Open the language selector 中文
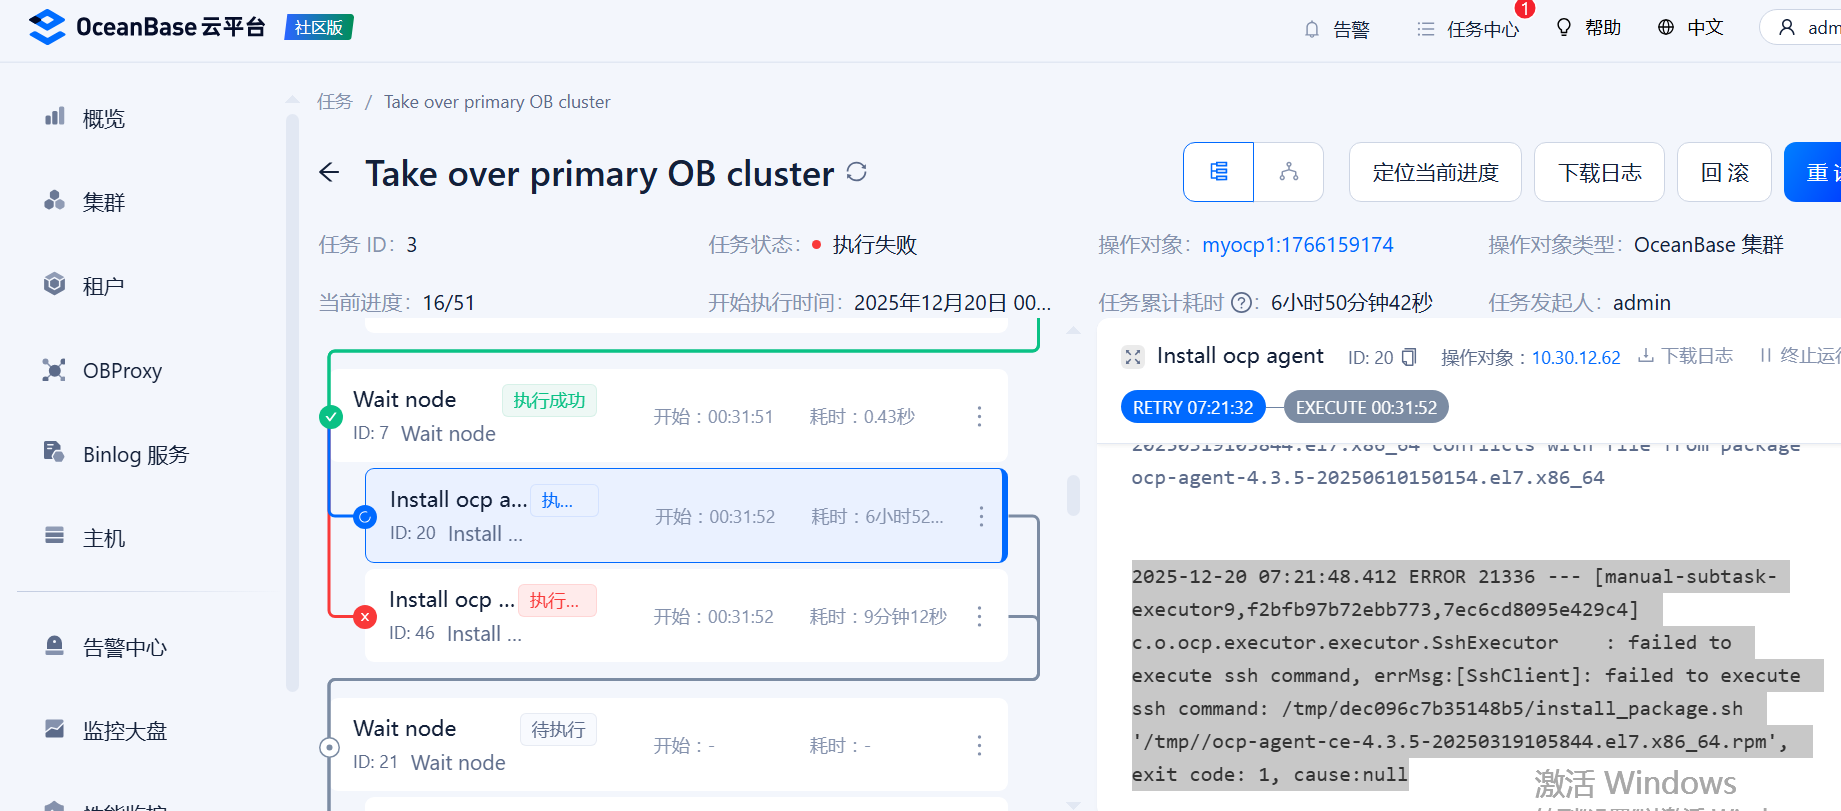This screenshot has width=1841, height=811. tap(1690, 28)
